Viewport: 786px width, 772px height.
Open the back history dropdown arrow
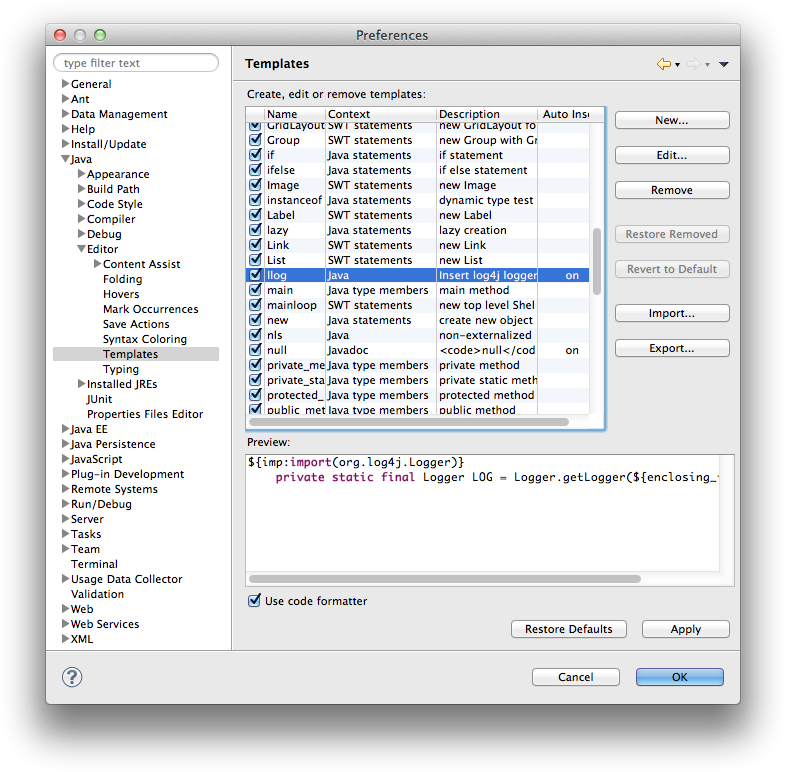(x=677, y=65)
